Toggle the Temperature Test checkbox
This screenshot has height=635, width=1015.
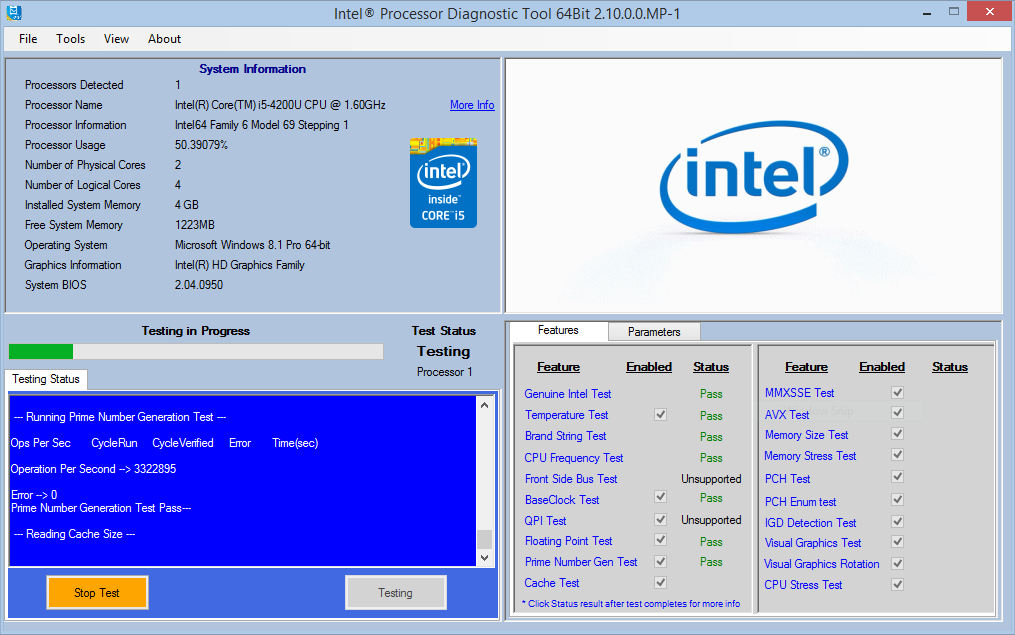pyautogui.click(x=660, y=414)
